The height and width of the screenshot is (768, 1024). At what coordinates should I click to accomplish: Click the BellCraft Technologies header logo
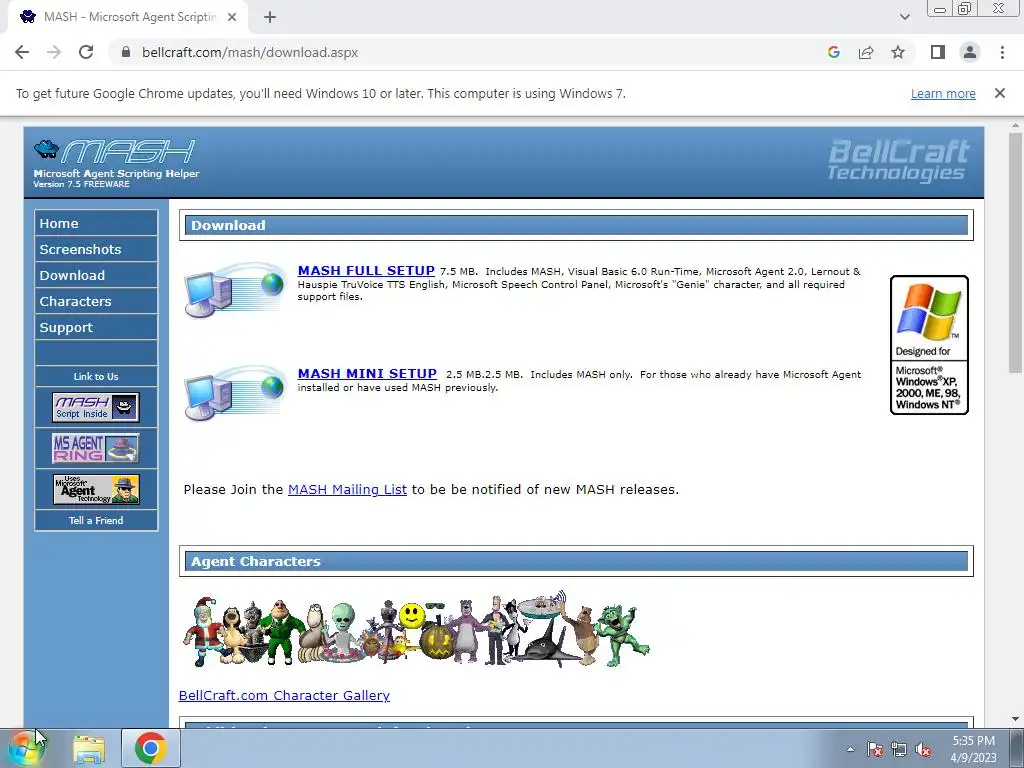[x=899, y=159]
